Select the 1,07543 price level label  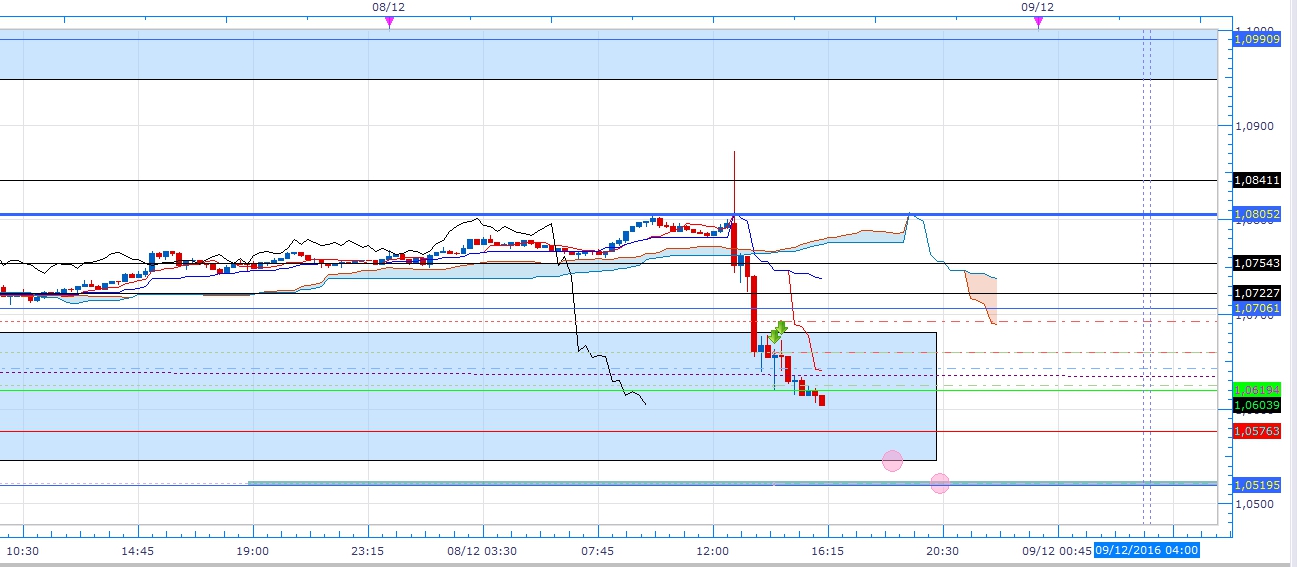[x=1257, y=263]
